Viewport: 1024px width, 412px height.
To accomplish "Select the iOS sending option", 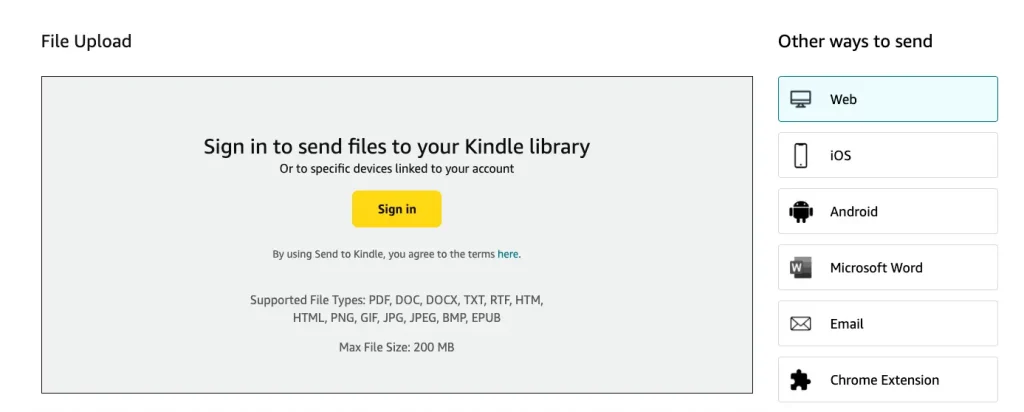I will point(888,155).
